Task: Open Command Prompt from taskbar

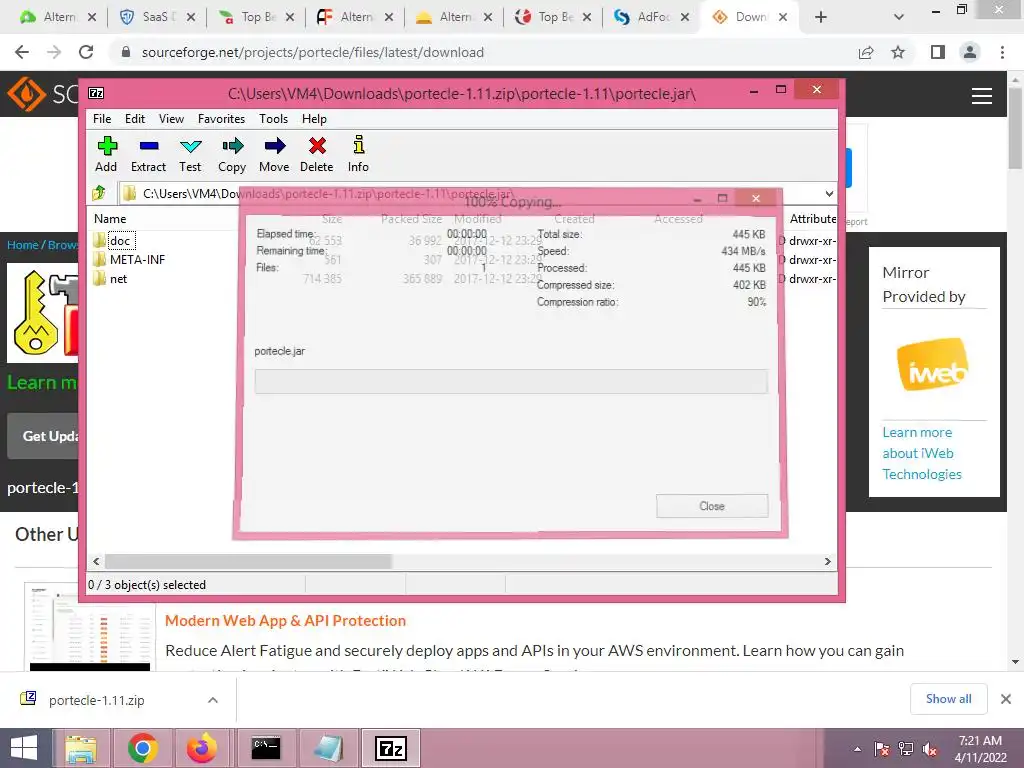Action: point(266,748)
